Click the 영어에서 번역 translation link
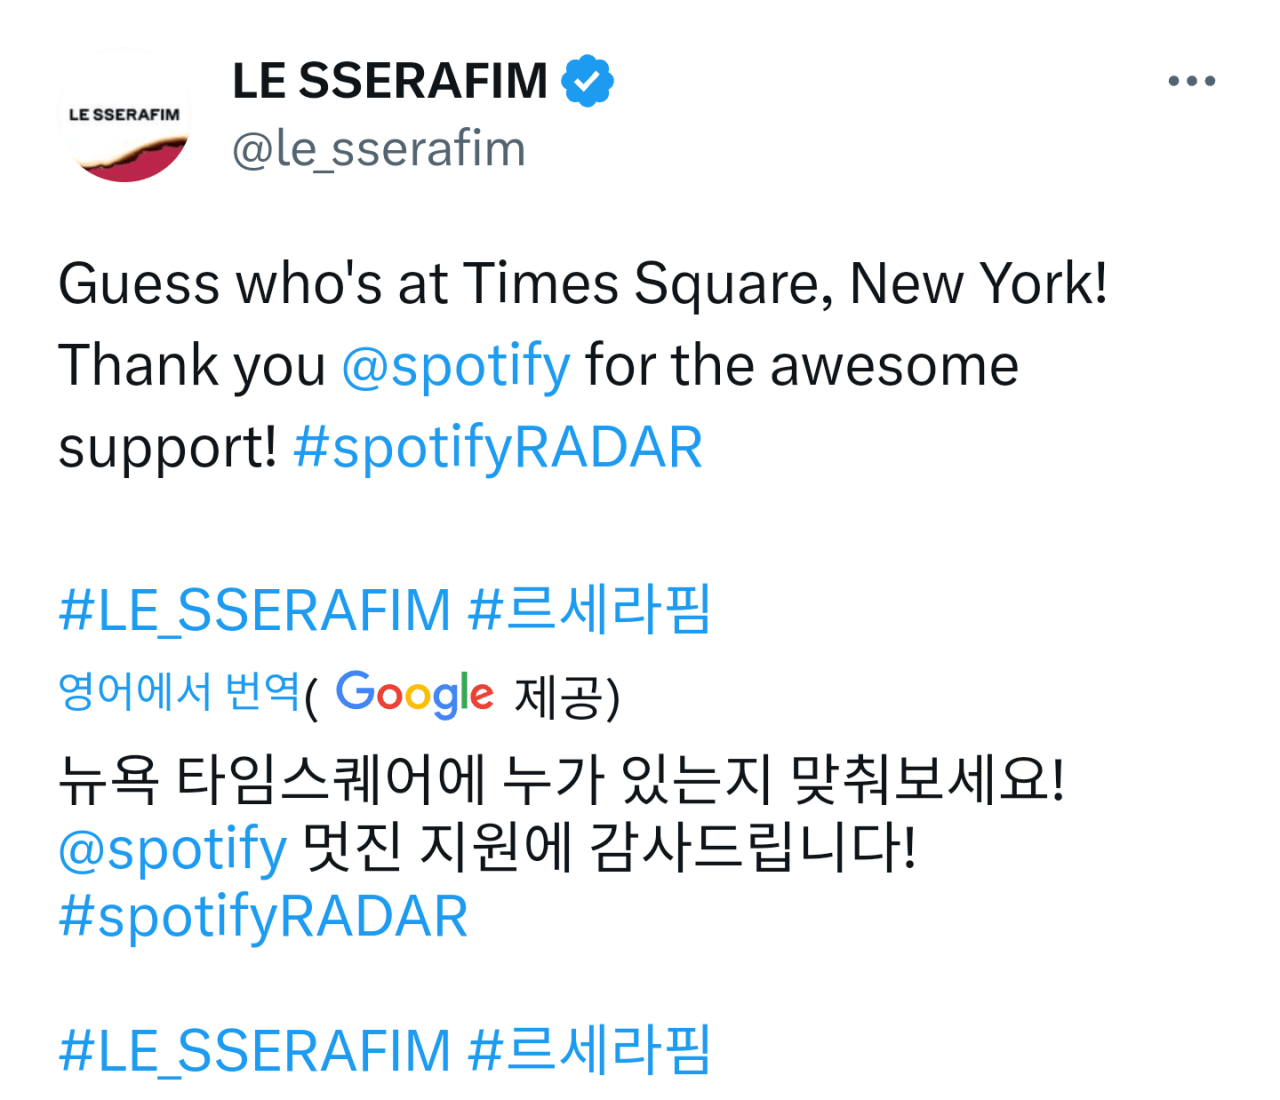The width and height of the screenshot is (1280, 1100). pyautogui.click(x=179, y=691)
